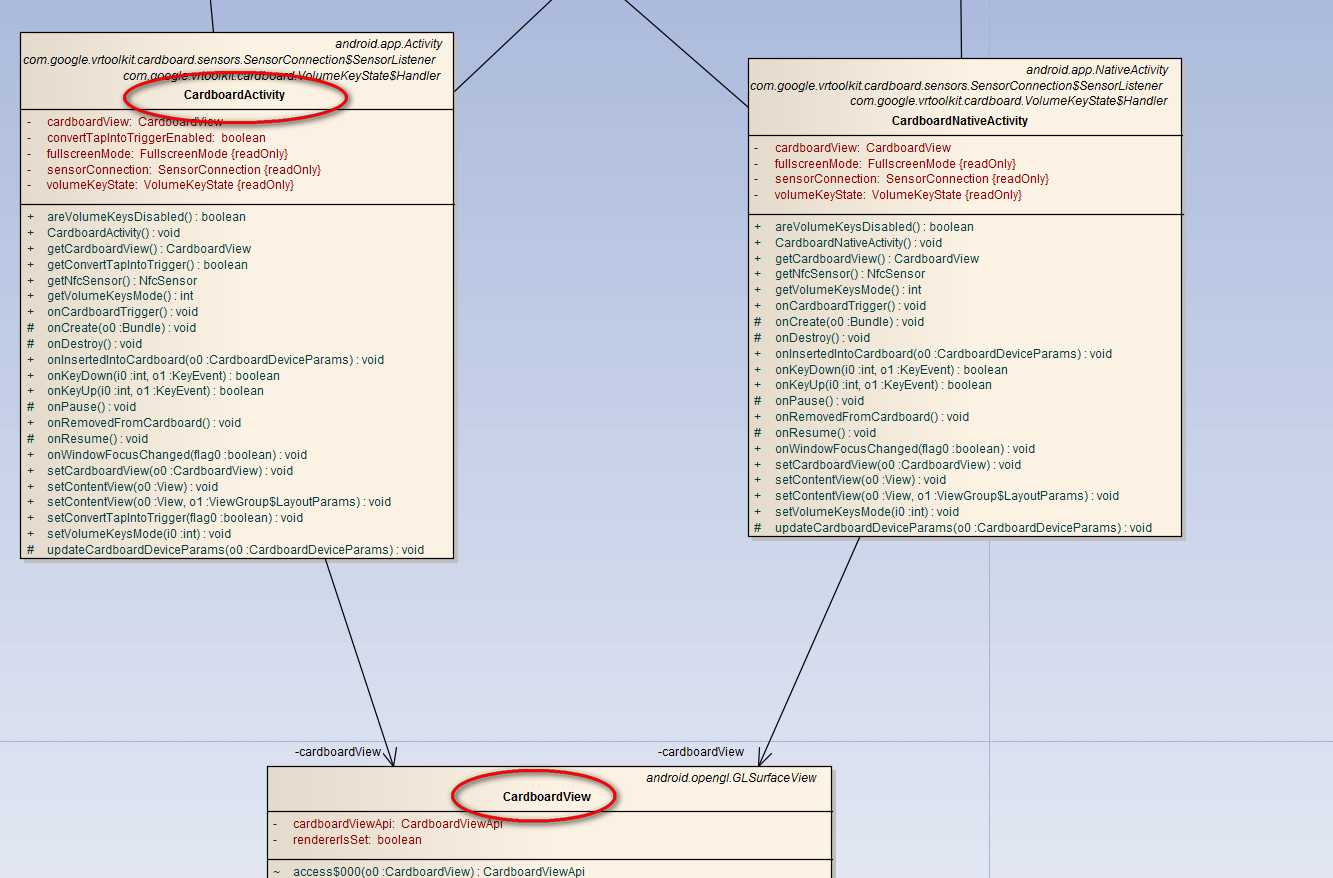Select fullscreenMode attribute in CardboardNativeActivity
This screenshot has height=878, width=1333.
895,164
